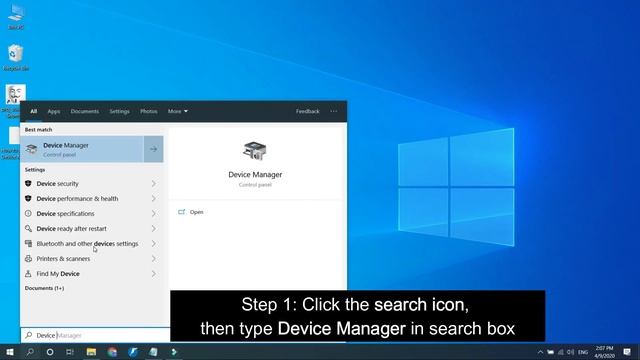Switch to the Settings search tab
This screenshot has height=360, width=640.
[x=119, y=111]
